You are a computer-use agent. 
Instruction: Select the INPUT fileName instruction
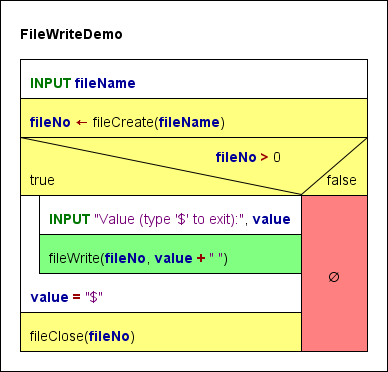194,79
